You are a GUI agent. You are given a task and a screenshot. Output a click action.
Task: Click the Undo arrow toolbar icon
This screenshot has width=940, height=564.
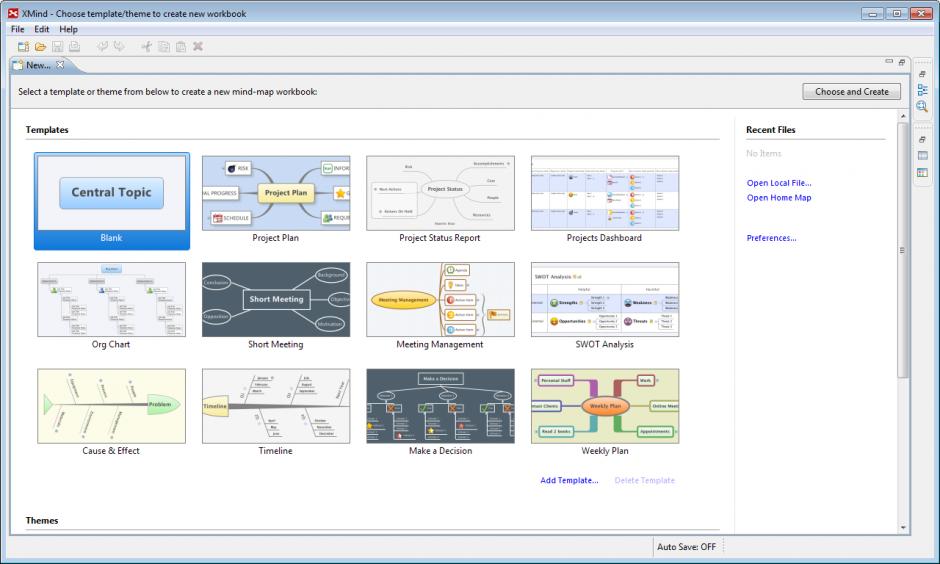click(x=103, y=46)
